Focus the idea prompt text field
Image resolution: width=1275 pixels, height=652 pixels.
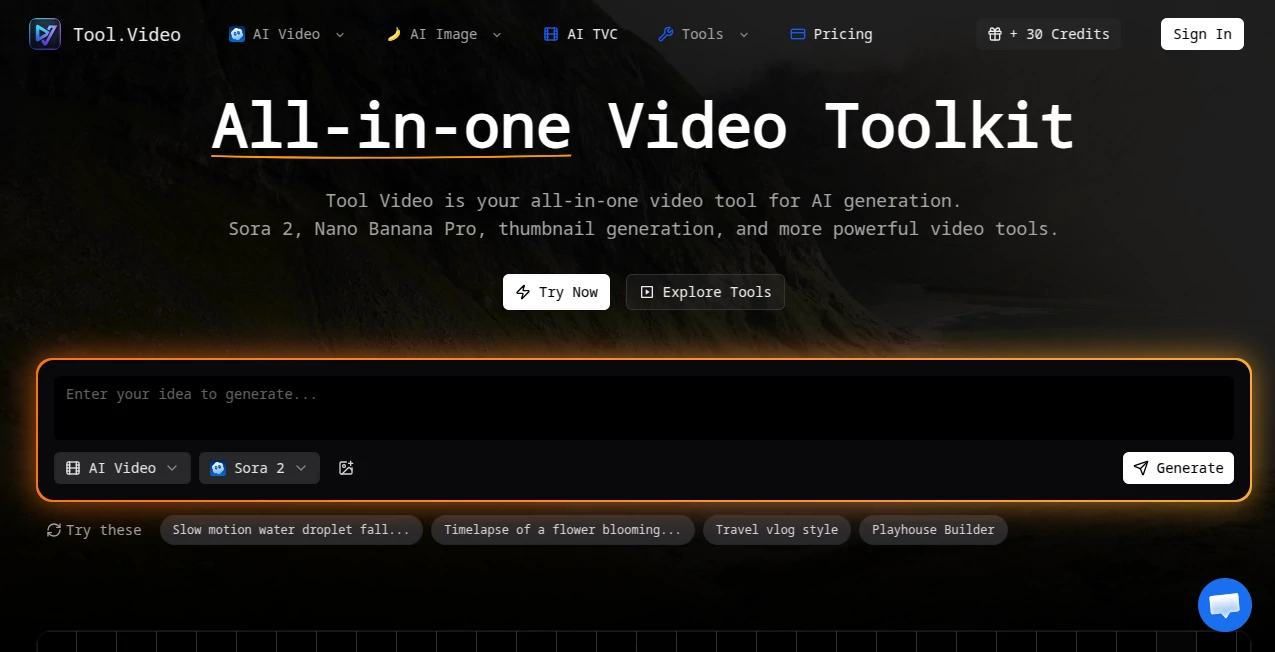643,408
